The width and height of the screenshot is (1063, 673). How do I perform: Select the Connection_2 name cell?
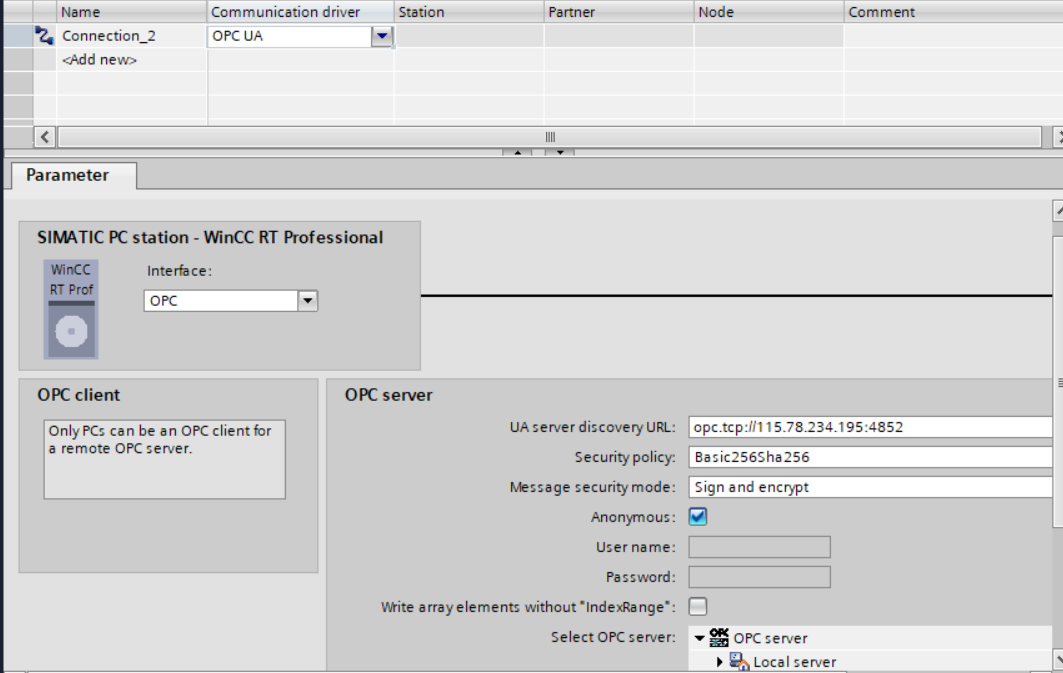[132, 36]
